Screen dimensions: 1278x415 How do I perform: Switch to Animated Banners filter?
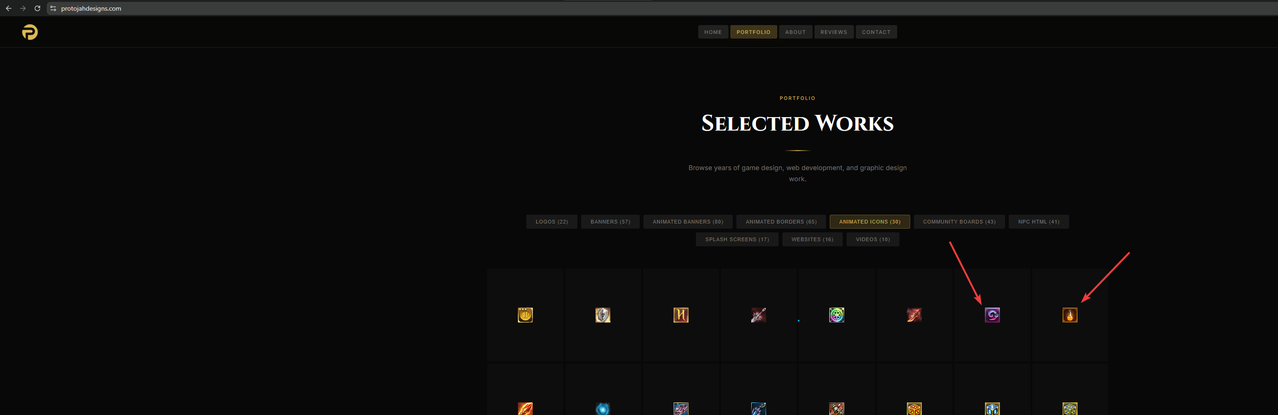tap(688, 222)
